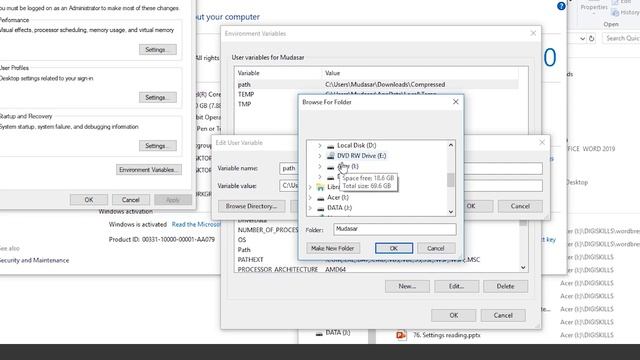Cancel the Environment Variables dialog
Viewport: 640px width, 360px height.
tap(503, 316)
